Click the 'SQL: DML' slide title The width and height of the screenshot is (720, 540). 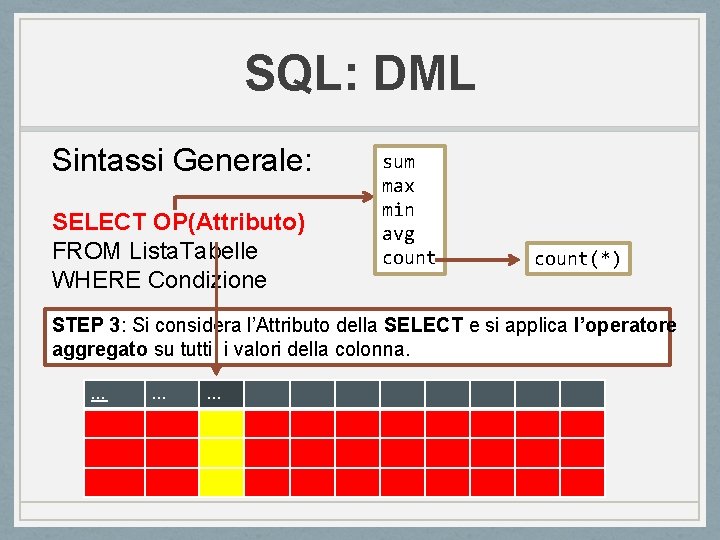(x=360, y=73)
